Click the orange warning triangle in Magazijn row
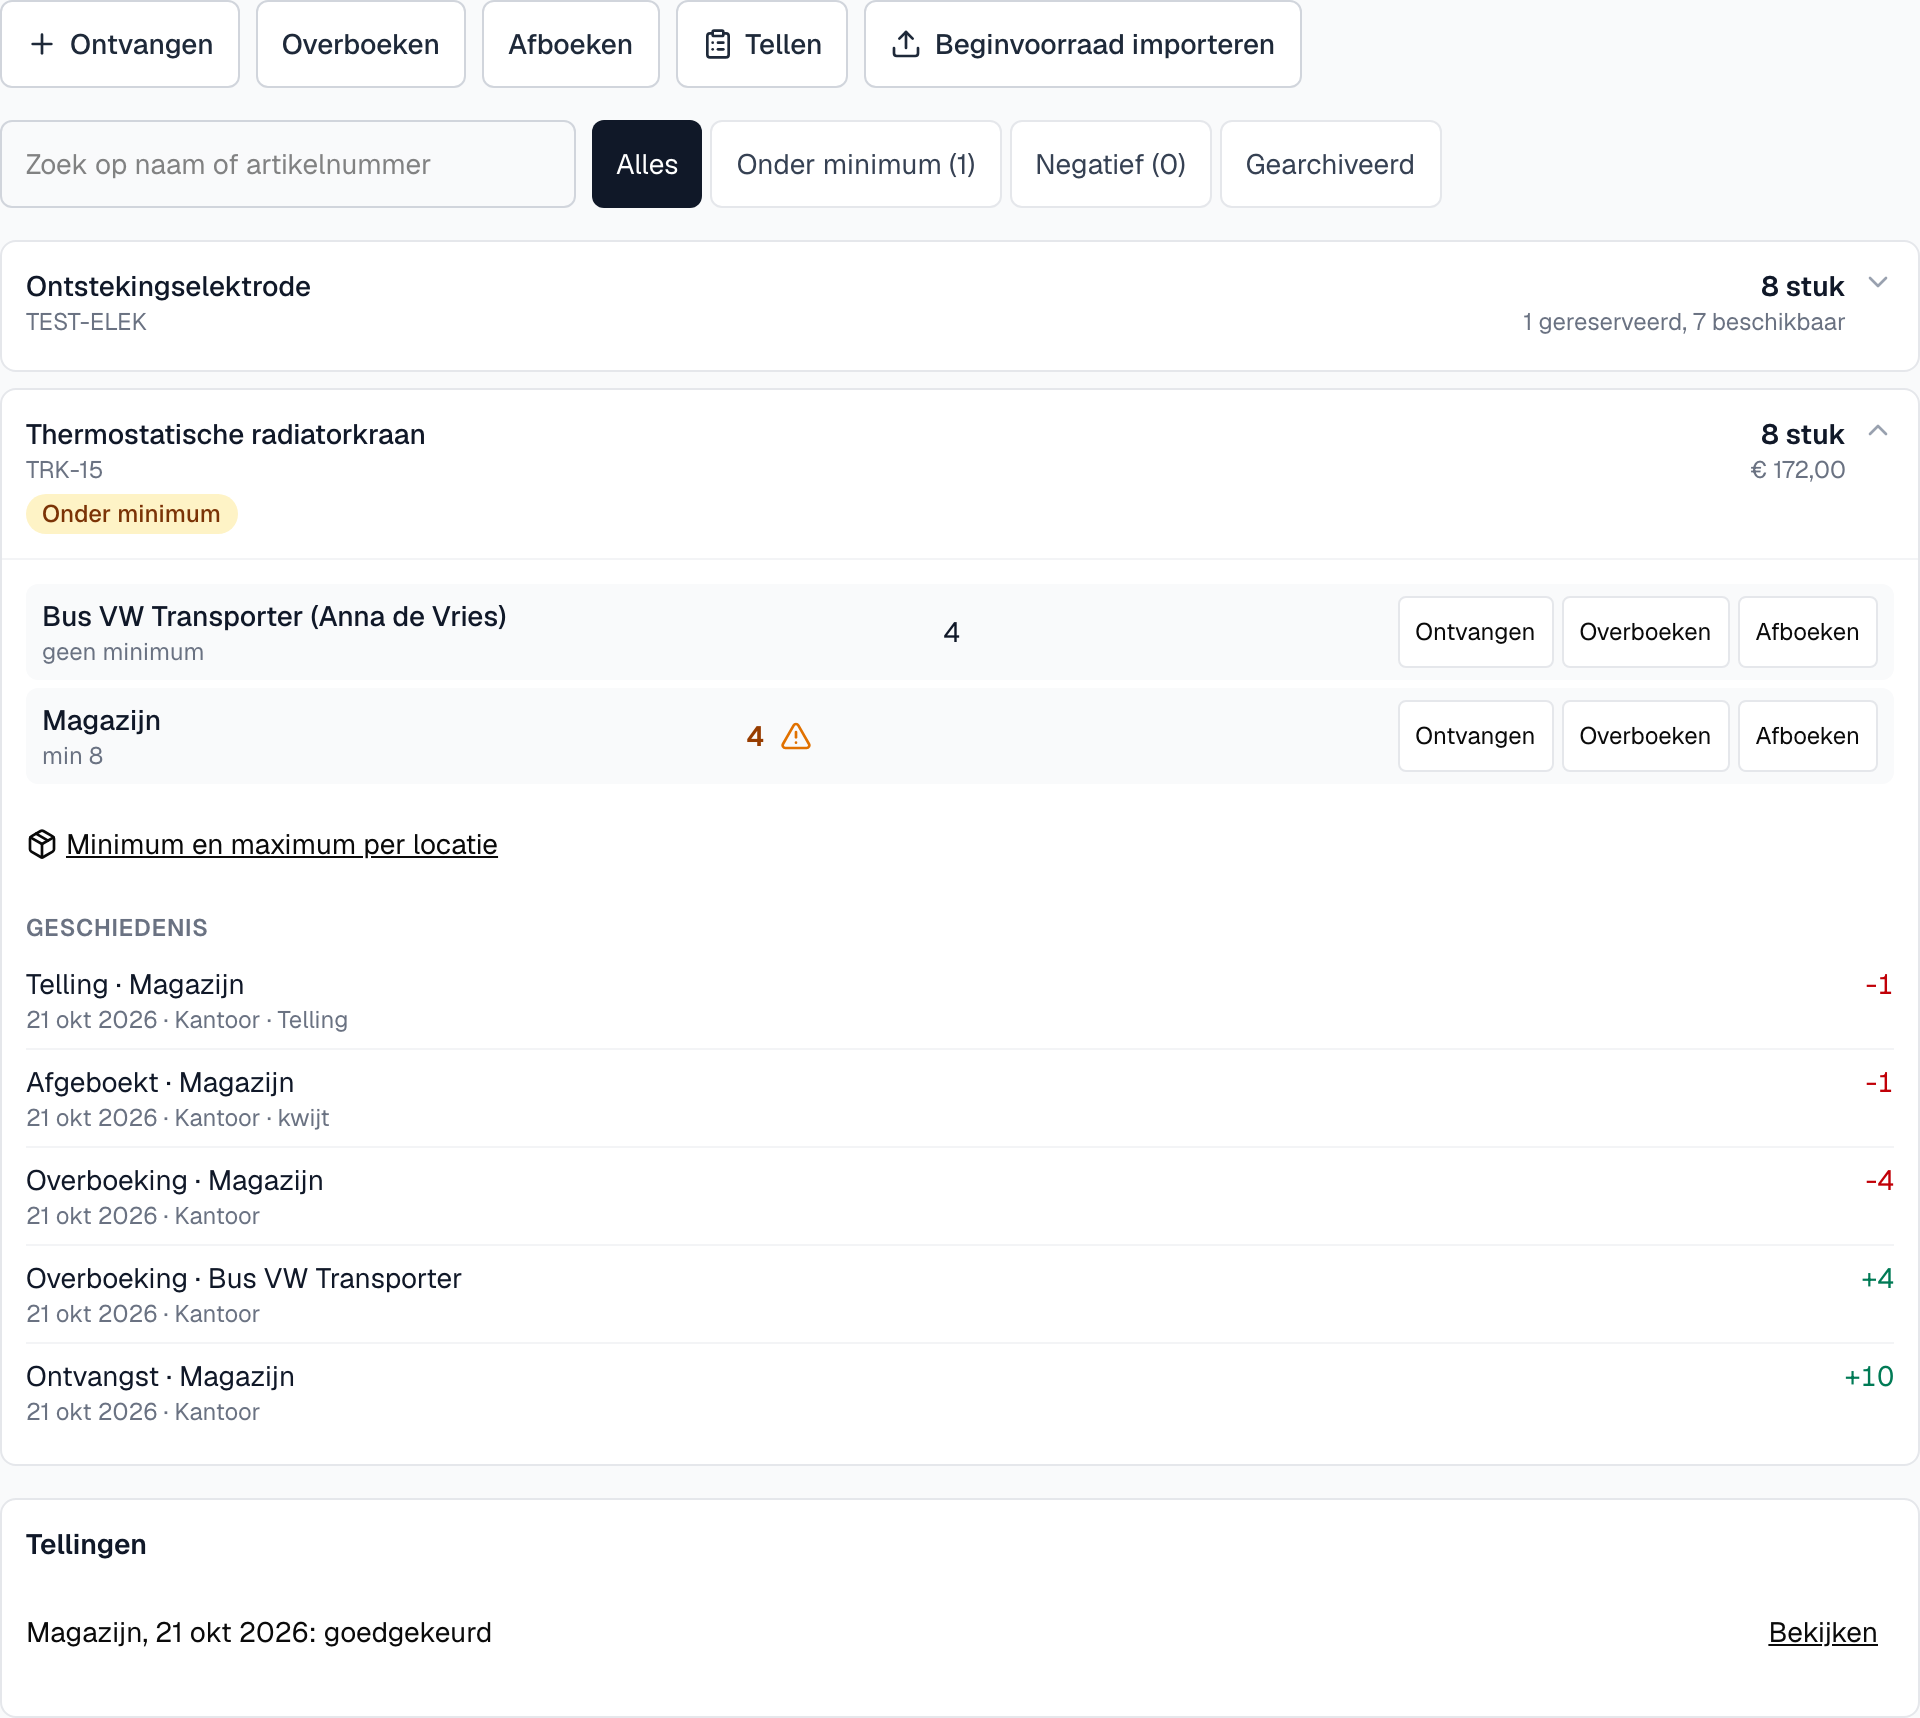 tap(796, 737)
